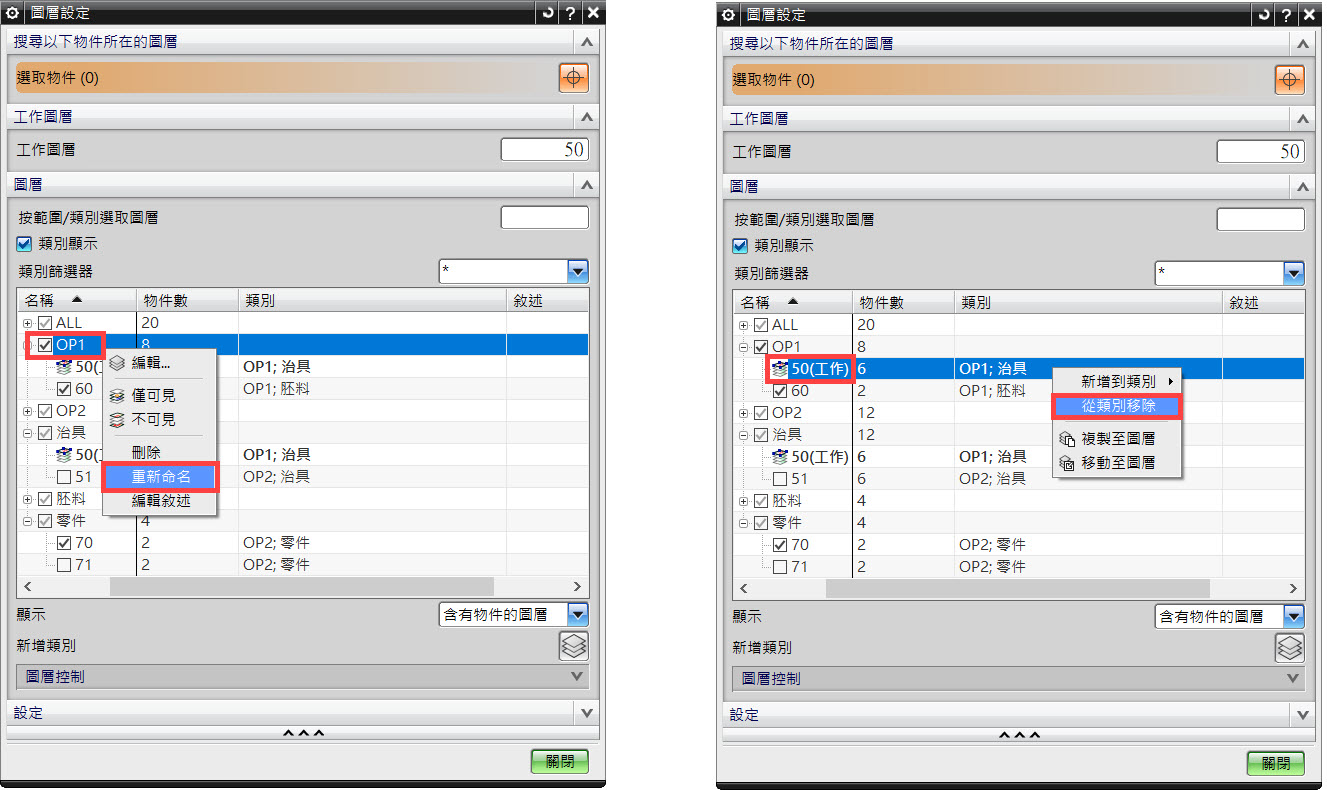Image resolution: width=1327 pixels, height=790 pixels.
Task: Click right scroll arrow in right dialog list
Action: pyautogui.click(x=1293, y=589)
